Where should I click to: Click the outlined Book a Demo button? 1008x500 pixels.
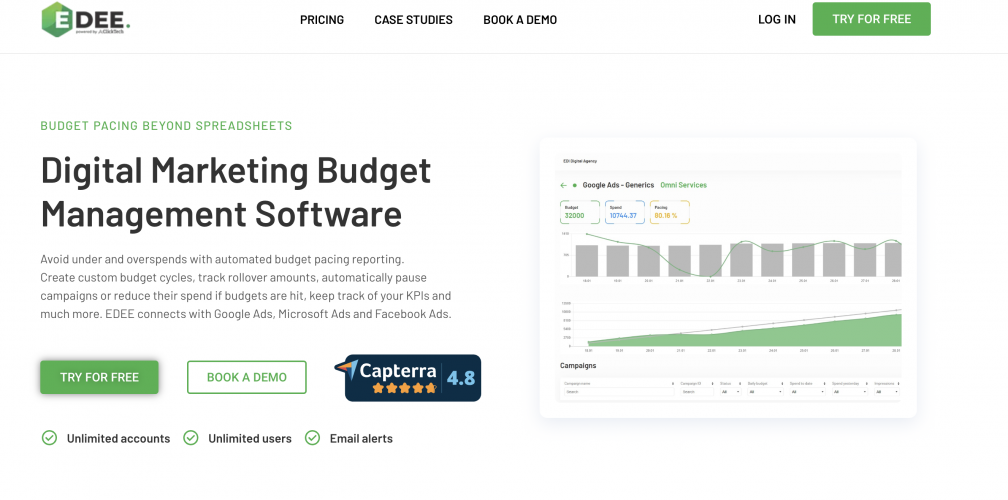247,377
